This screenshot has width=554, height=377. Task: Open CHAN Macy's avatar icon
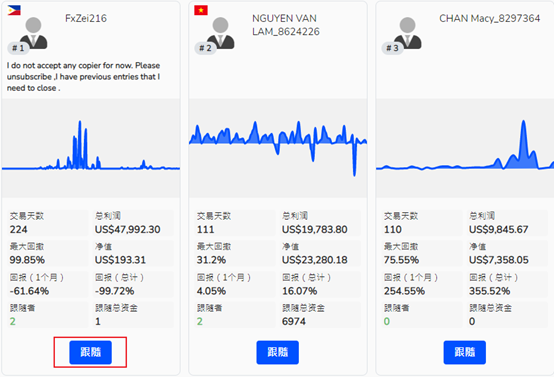(x=407, y=33)
